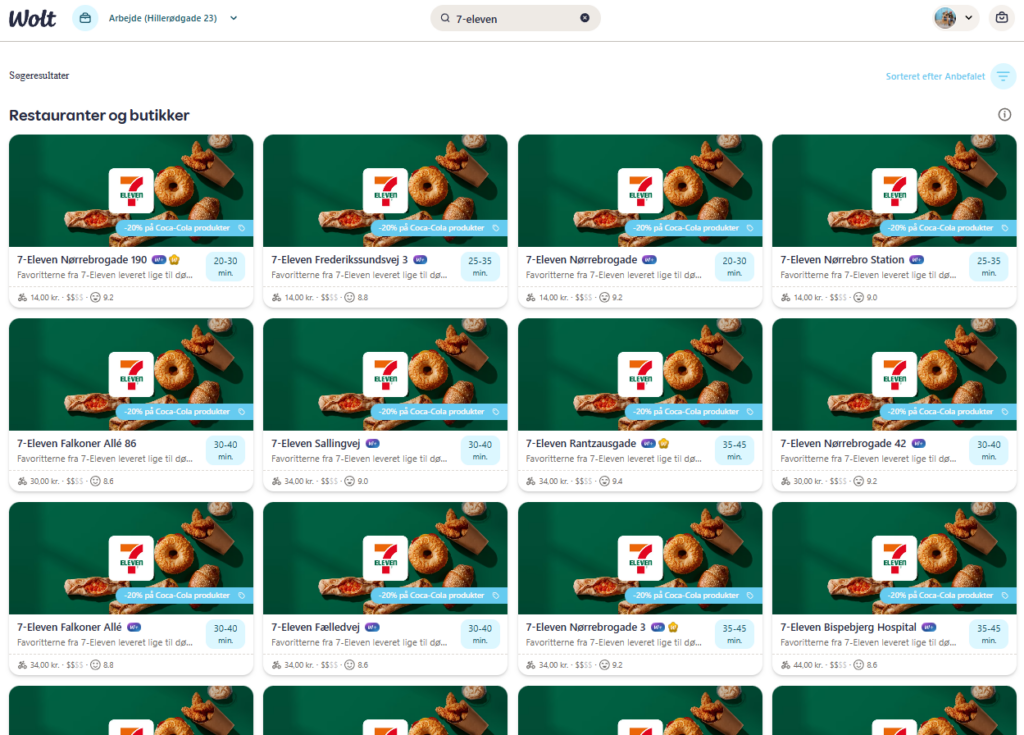Viewport: 1024px width, 735px height.
Task: Open the work address briefcase icon
Action: [85, 18]
